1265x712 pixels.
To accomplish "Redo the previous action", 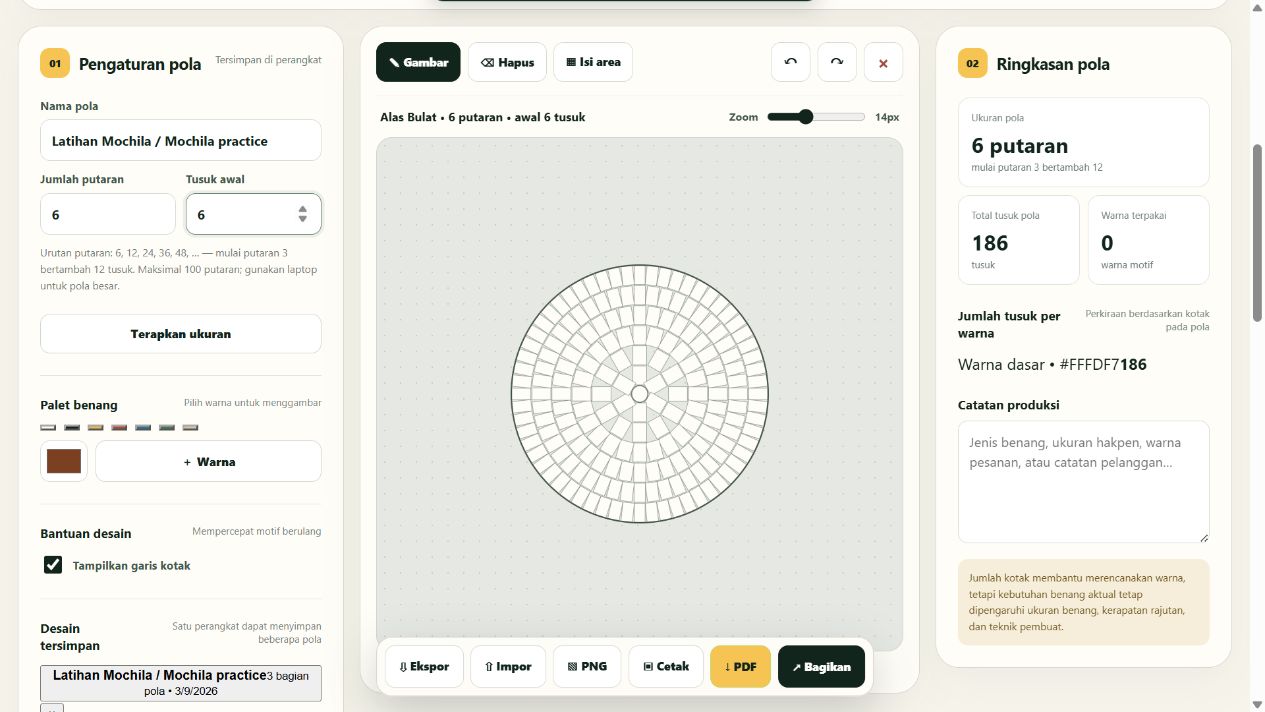I will pyautogui.click(x=837, y=62).
